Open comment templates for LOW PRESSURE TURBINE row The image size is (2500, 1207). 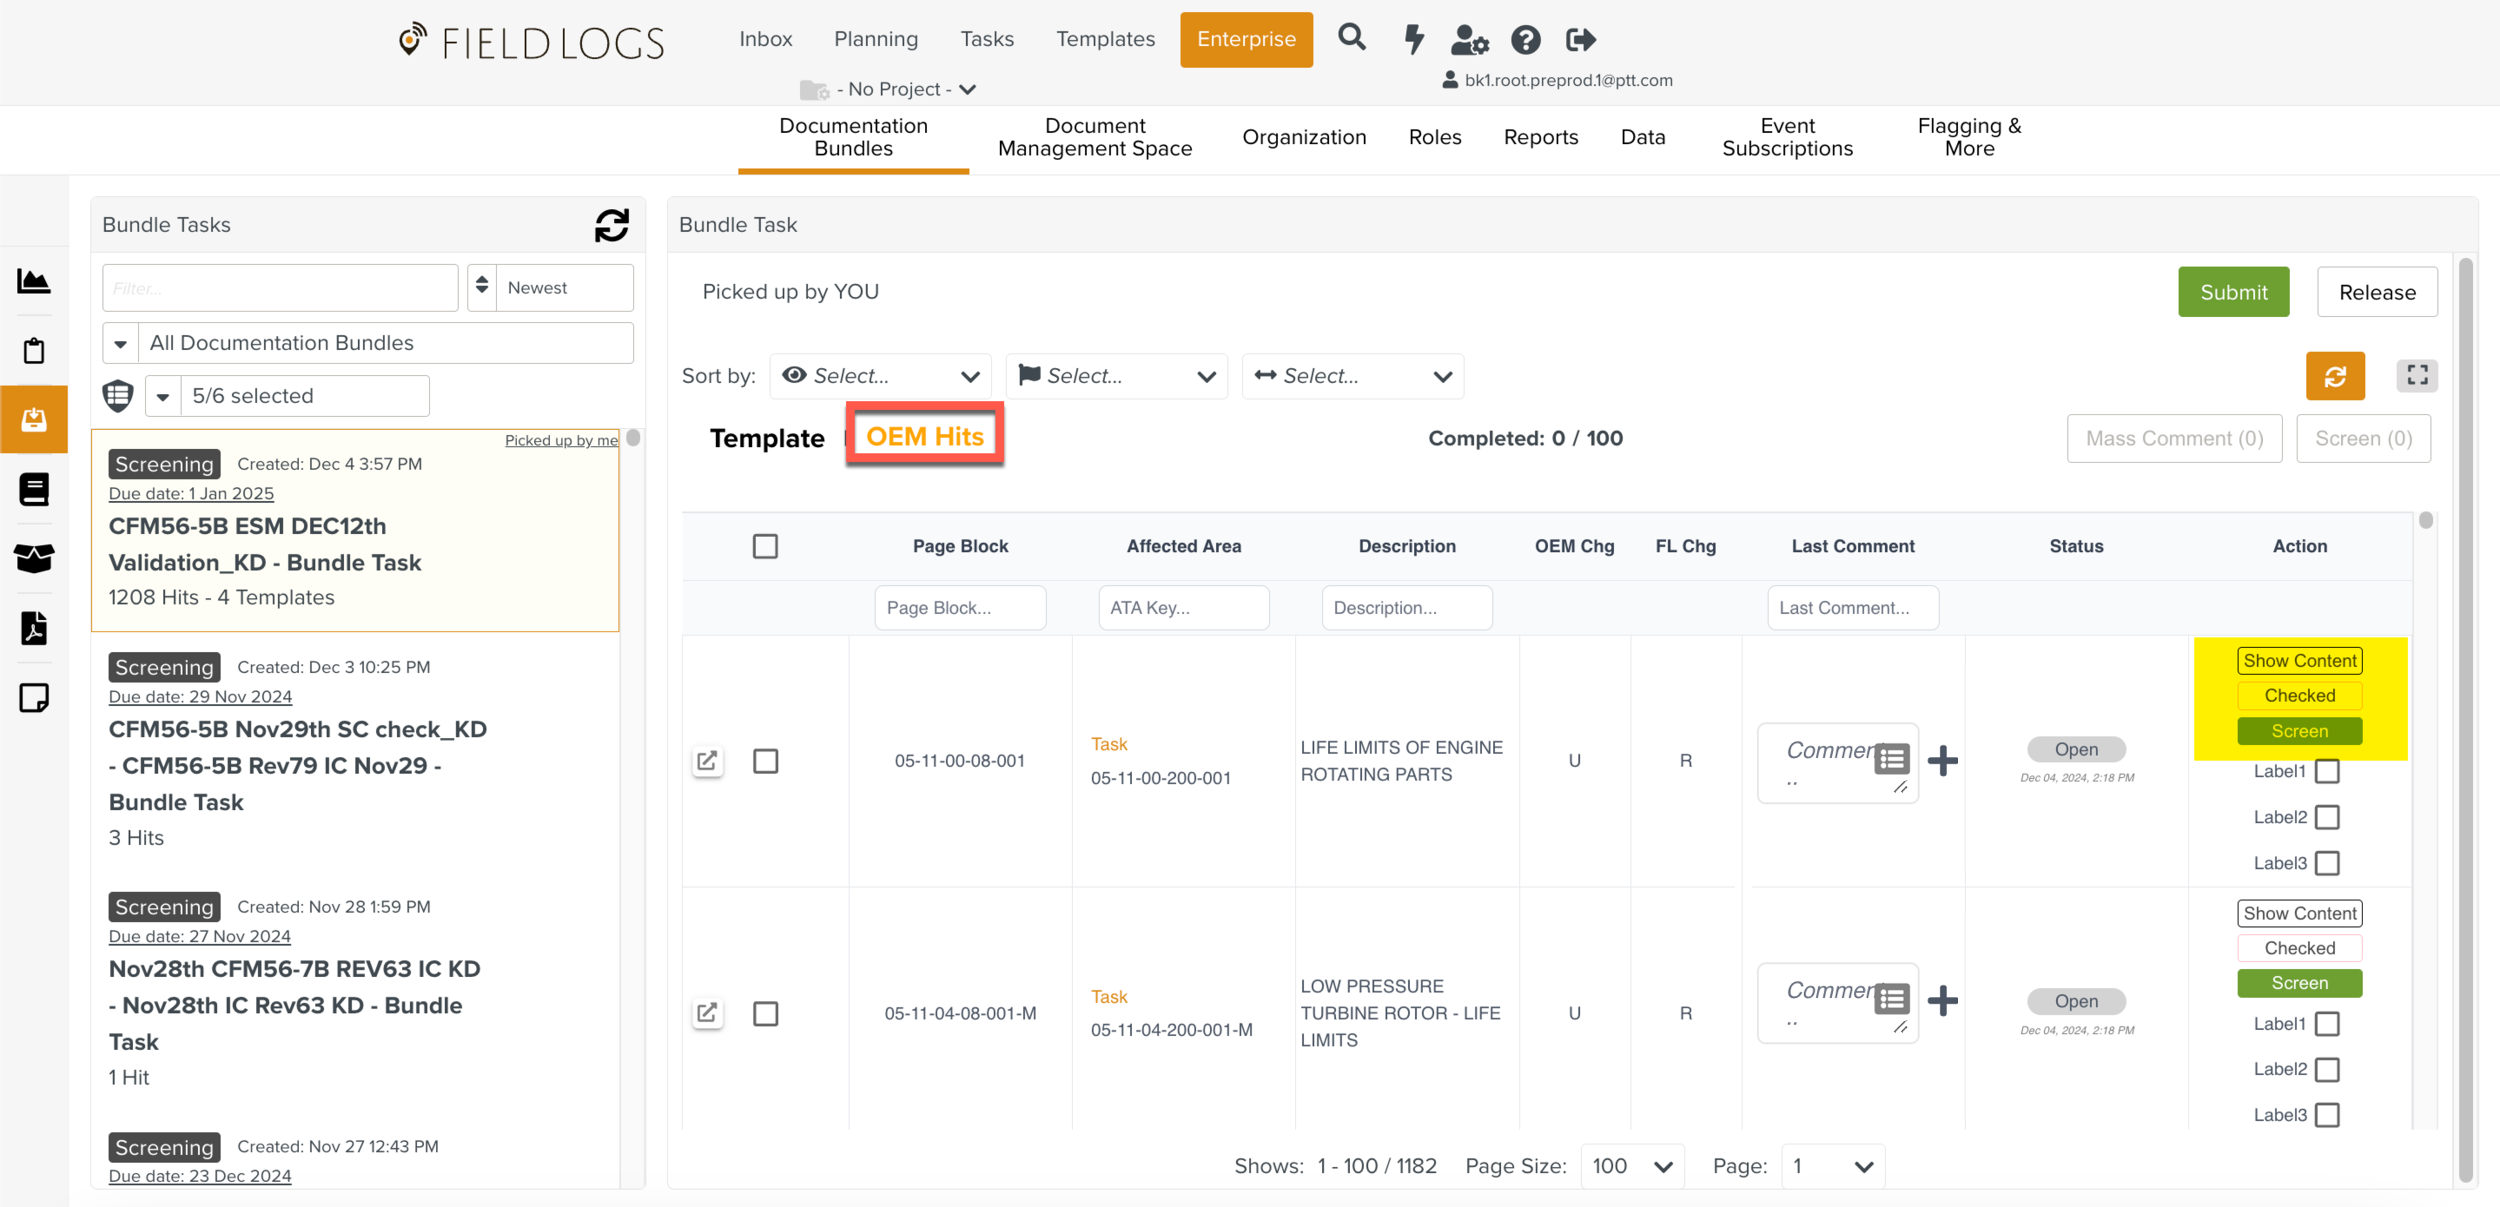pyautogui.click(x=1891, y=999)
